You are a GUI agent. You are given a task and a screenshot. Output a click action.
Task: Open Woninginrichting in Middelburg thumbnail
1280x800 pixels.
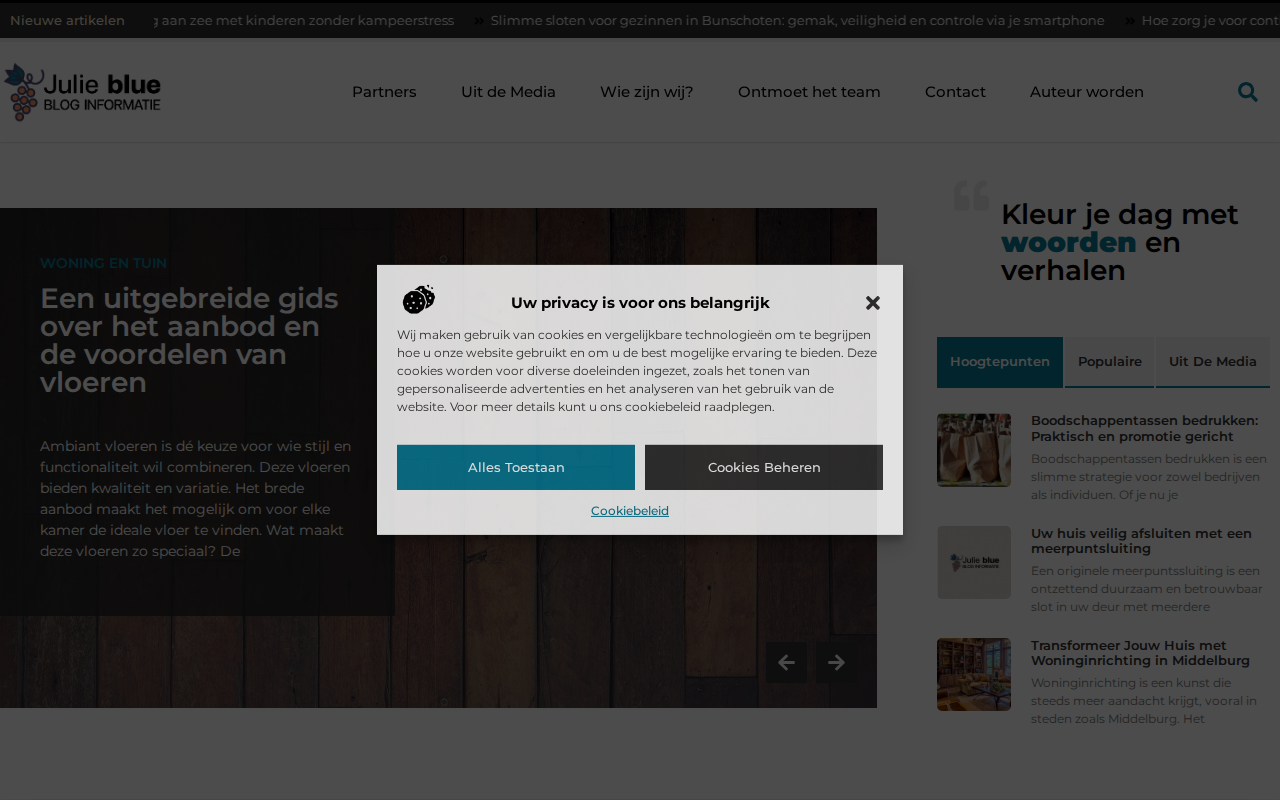coord(974,675)
